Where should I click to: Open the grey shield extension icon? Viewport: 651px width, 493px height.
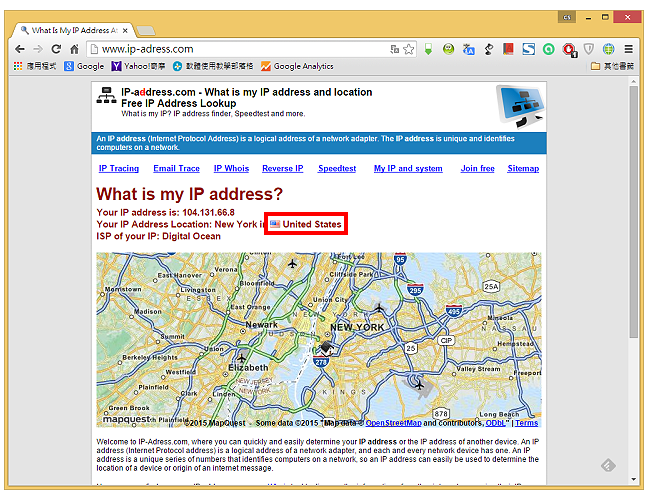(x=589, y=49)
